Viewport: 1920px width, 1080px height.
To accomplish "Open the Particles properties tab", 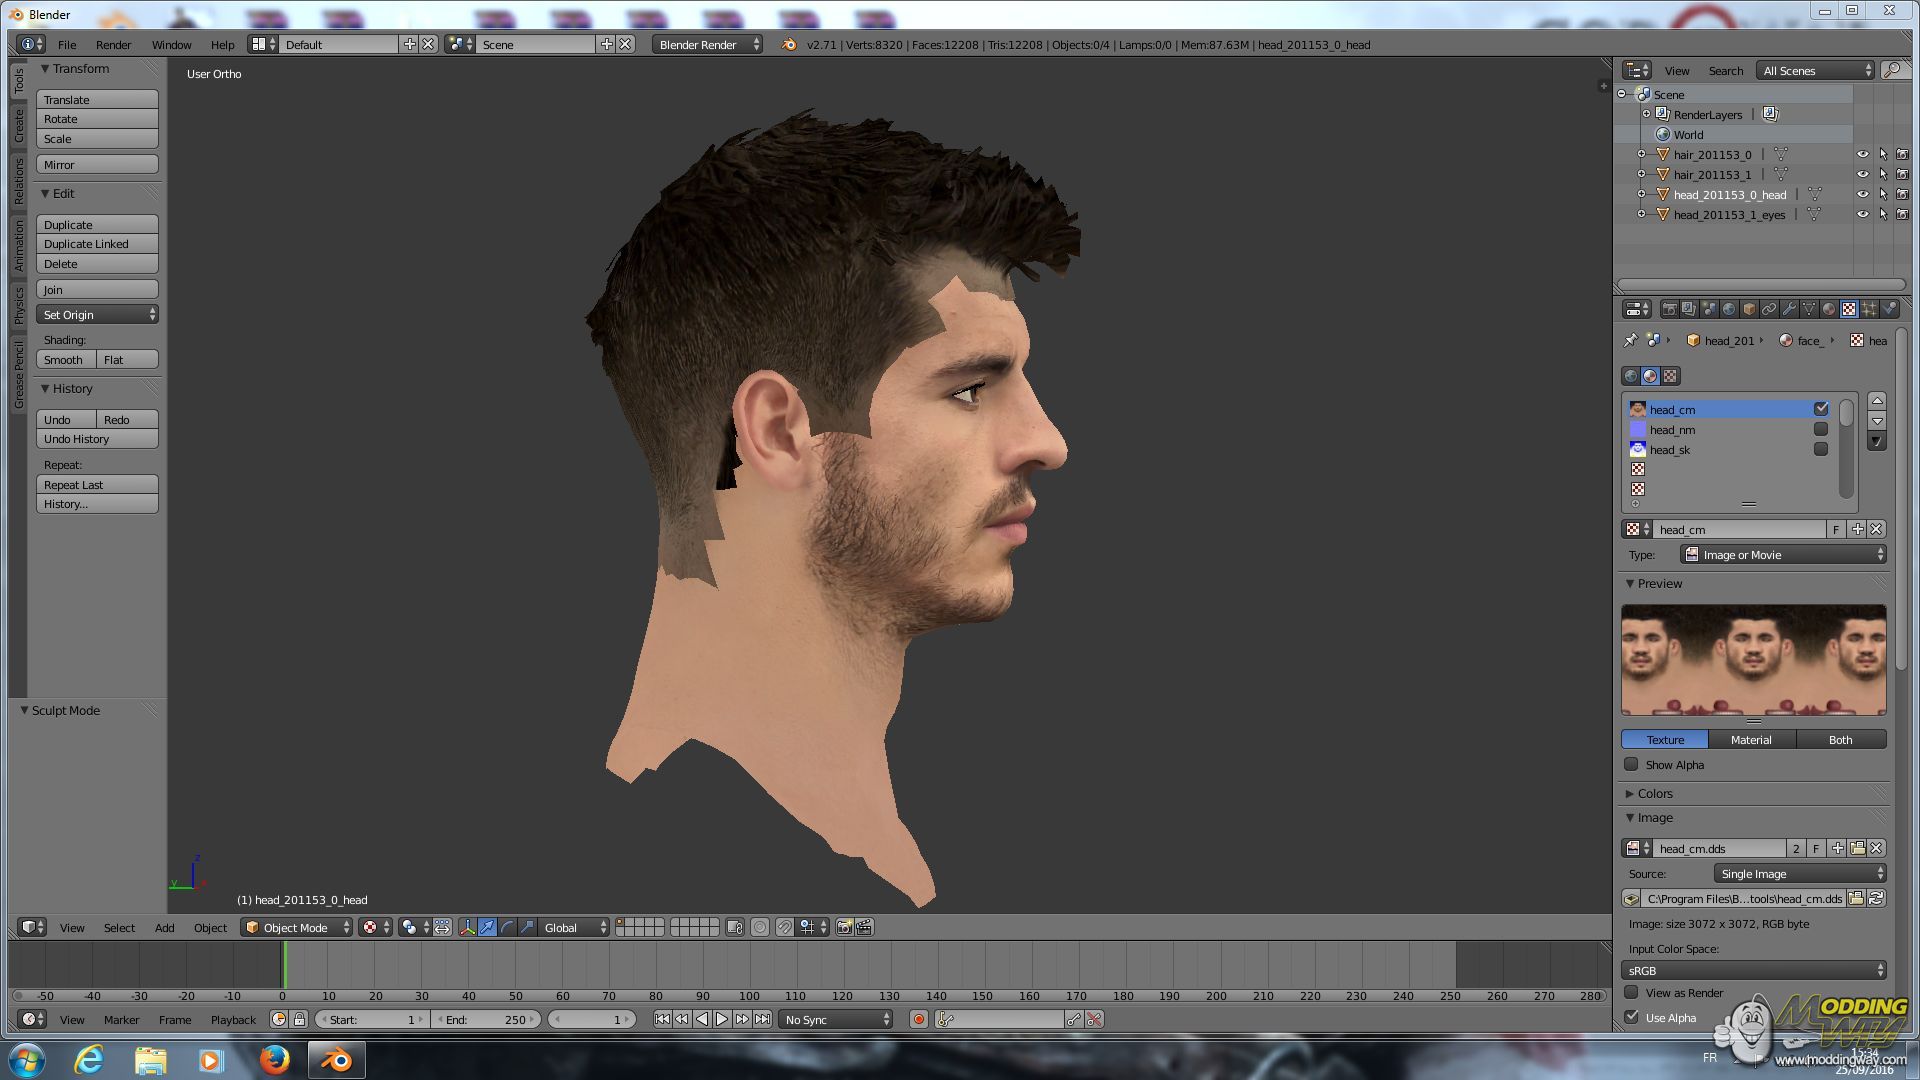I will (x=1869, y=309).
